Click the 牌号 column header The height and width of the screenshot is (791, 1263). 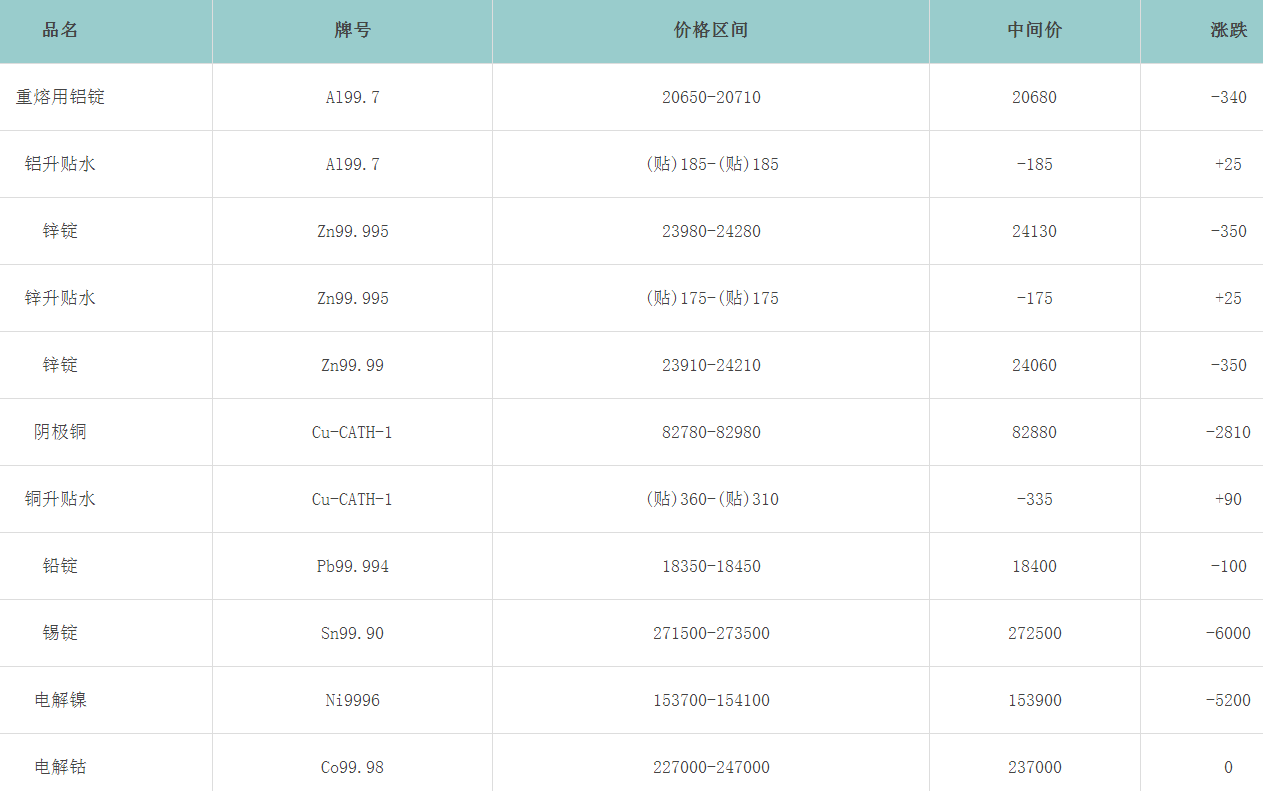tap(352, 30)
